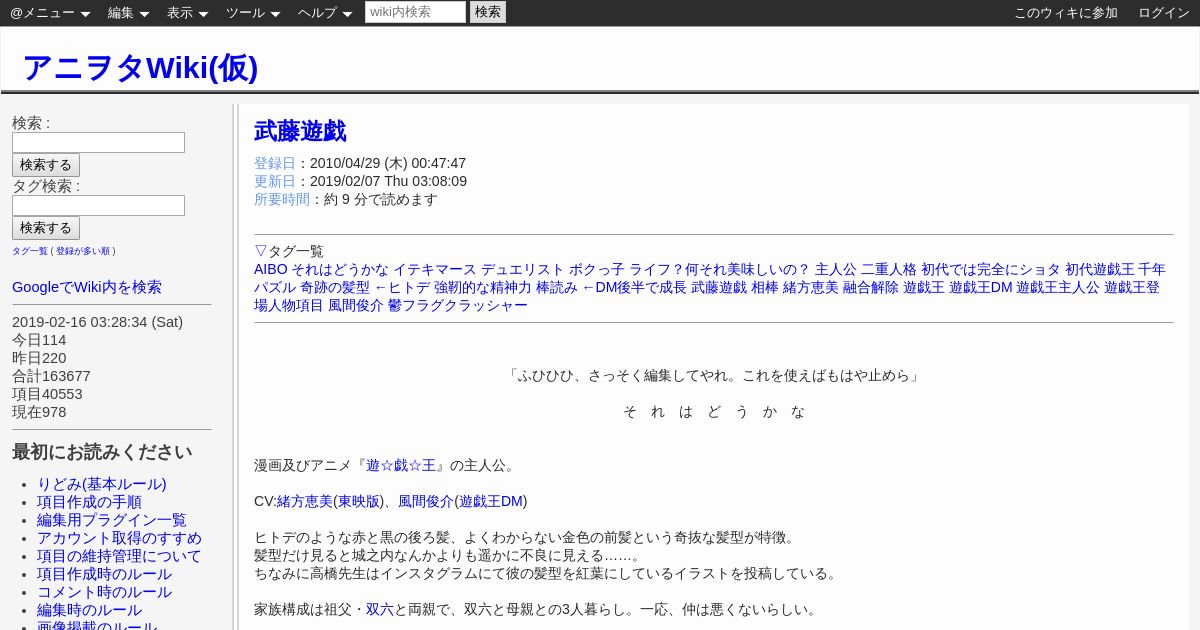
Task: Focus the wiki内検索 input in top bar
Action: pos(415,12)
